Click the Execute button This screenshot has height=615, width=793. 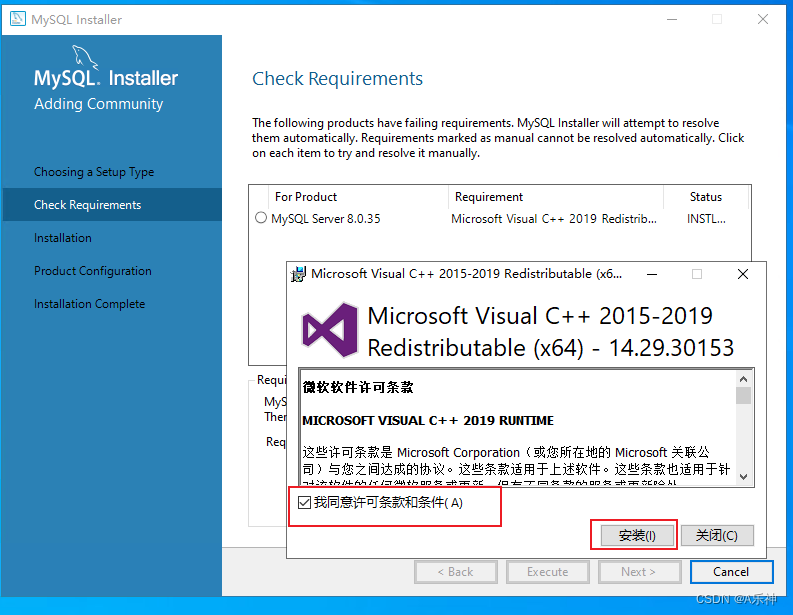(x=547, y=572)
